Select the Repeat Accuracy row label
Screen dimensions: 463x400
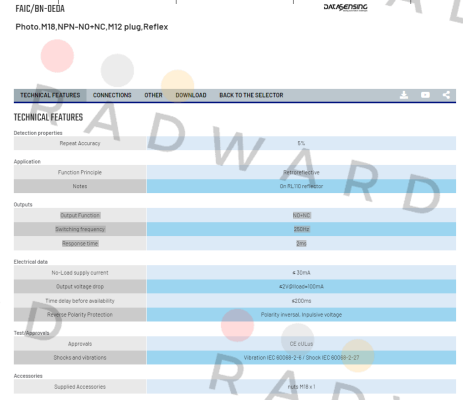[80, 143]
